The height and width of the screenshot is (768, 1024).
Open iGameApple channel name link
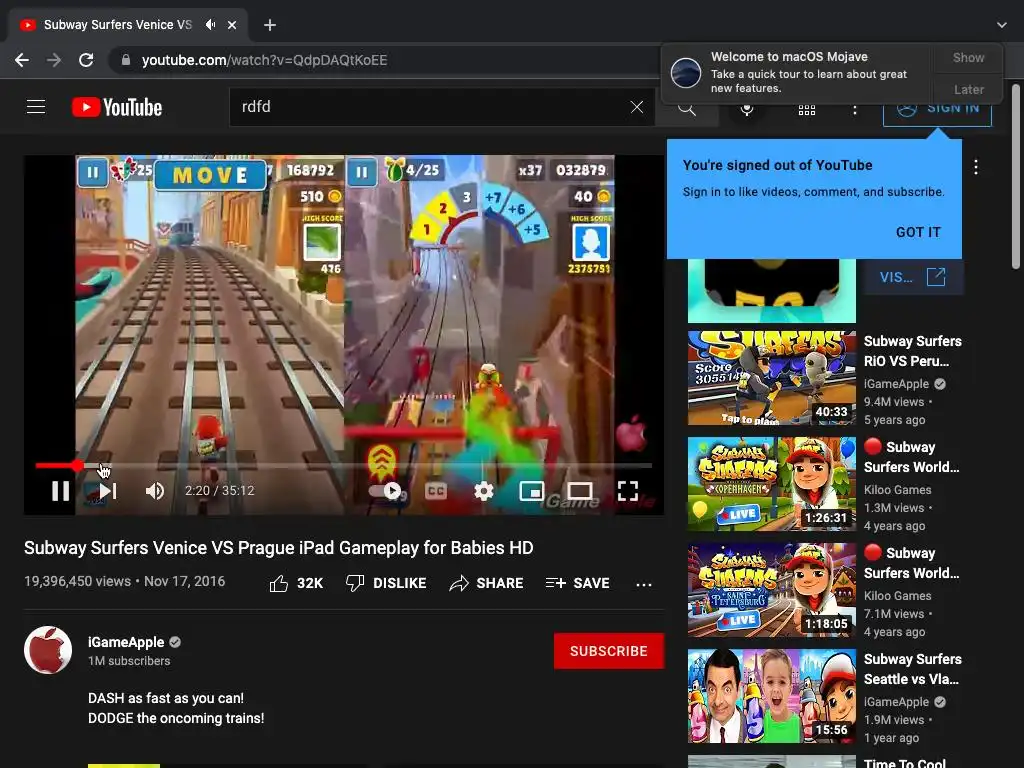coord(126,642)
